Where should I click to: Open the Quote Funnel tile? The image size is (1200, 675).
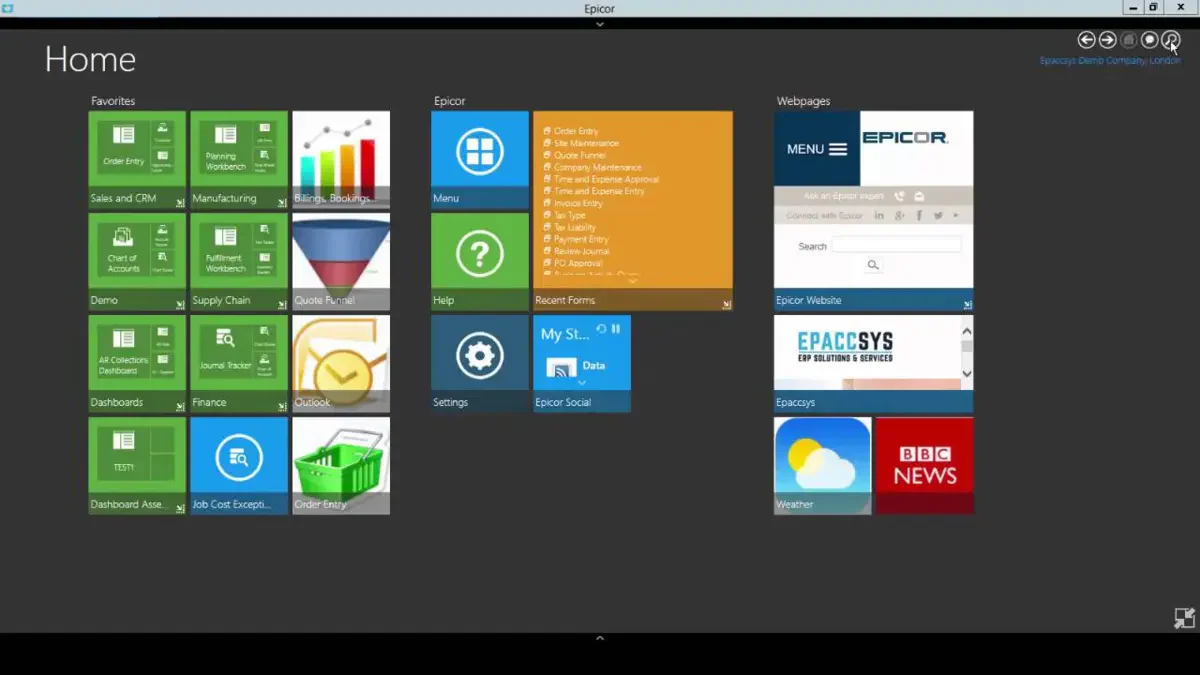tap(341, 261)
